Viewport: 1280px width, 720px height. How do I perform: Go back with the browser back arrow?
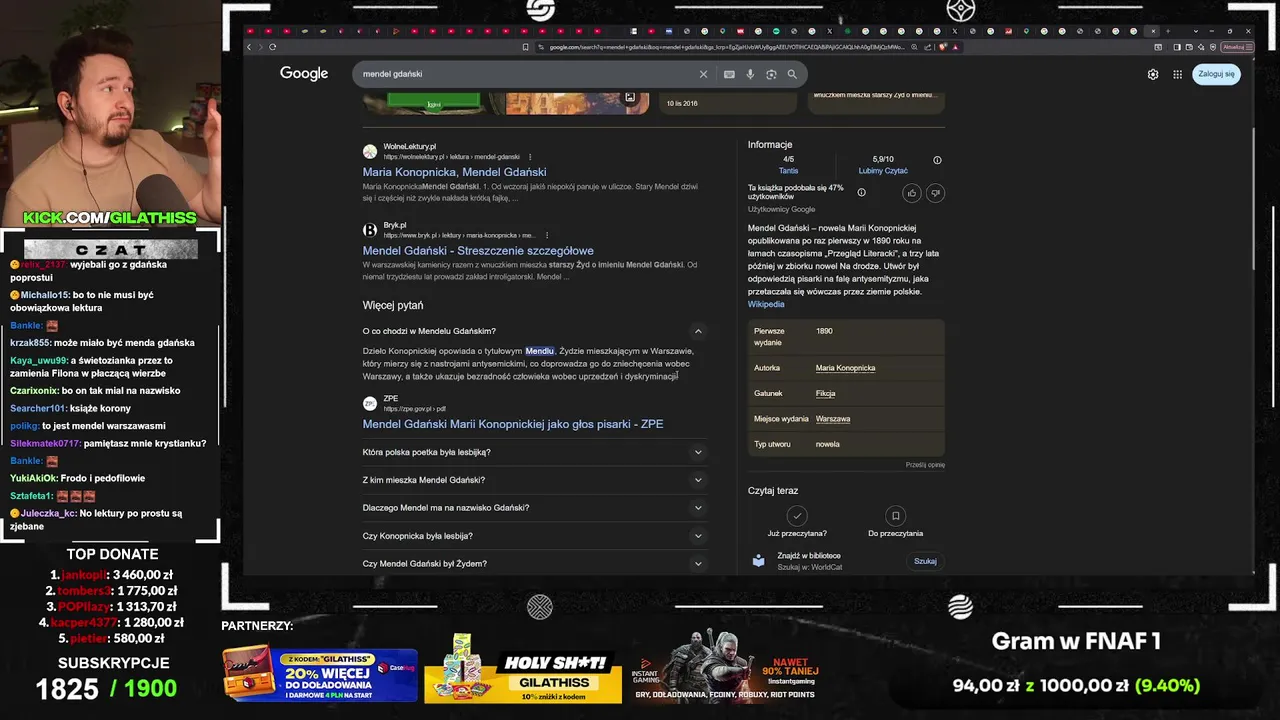[x=250, y=47]
